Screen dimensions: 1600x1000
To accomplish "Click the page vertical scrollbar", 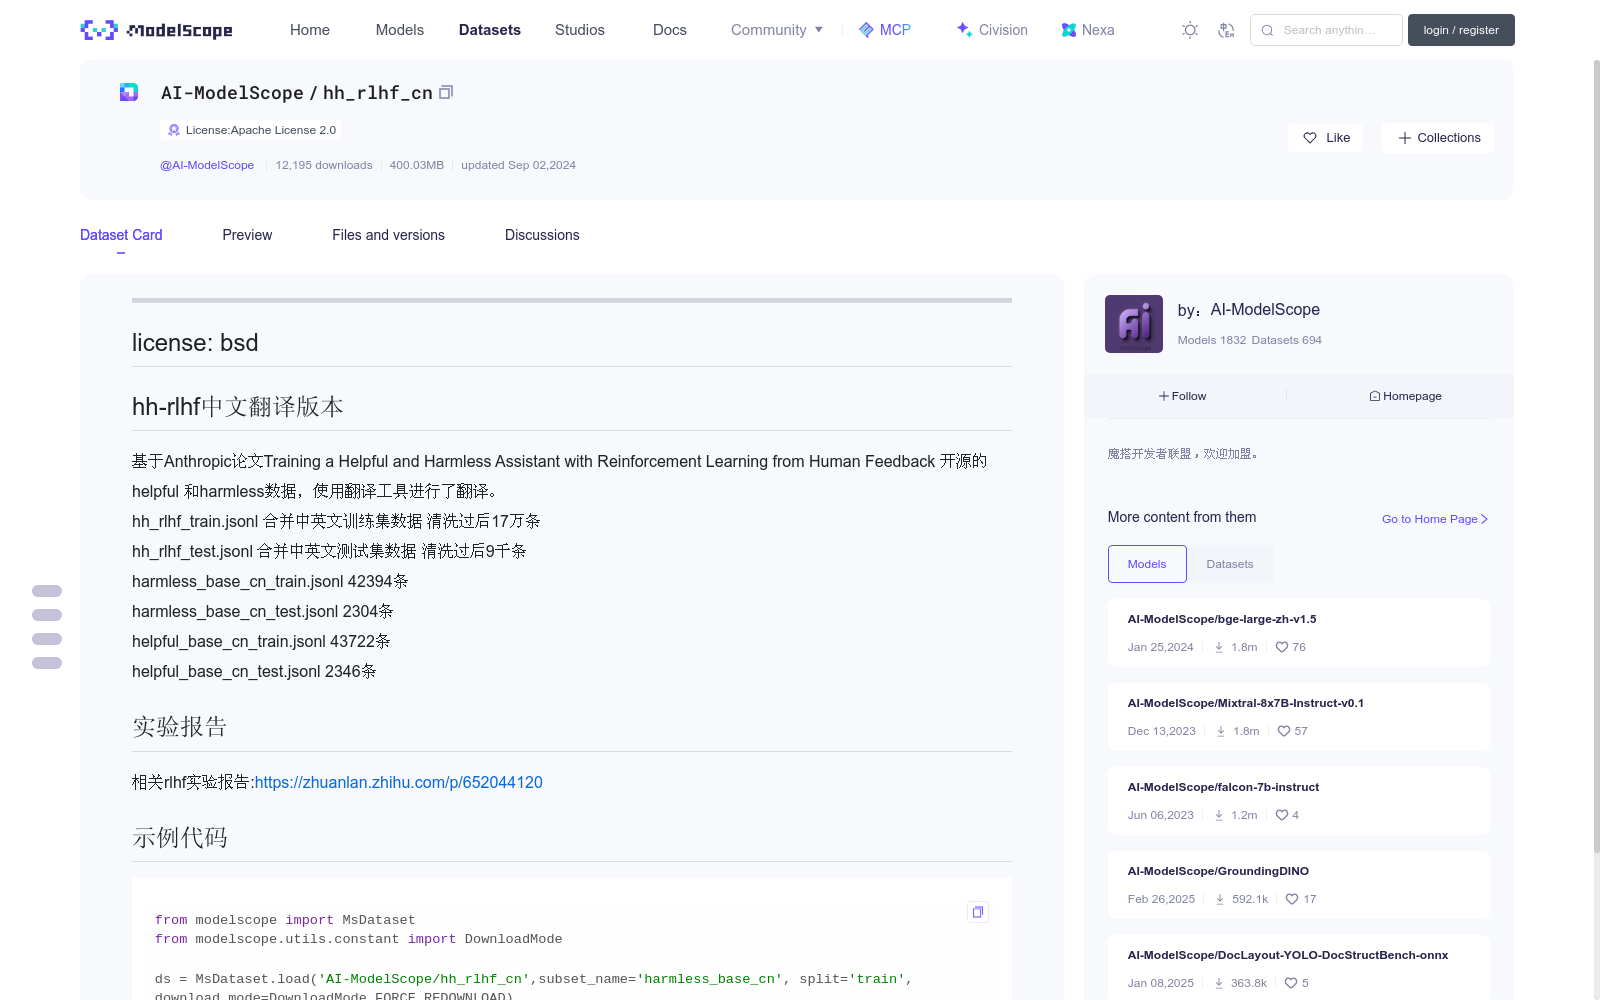I will [1596, 455].
